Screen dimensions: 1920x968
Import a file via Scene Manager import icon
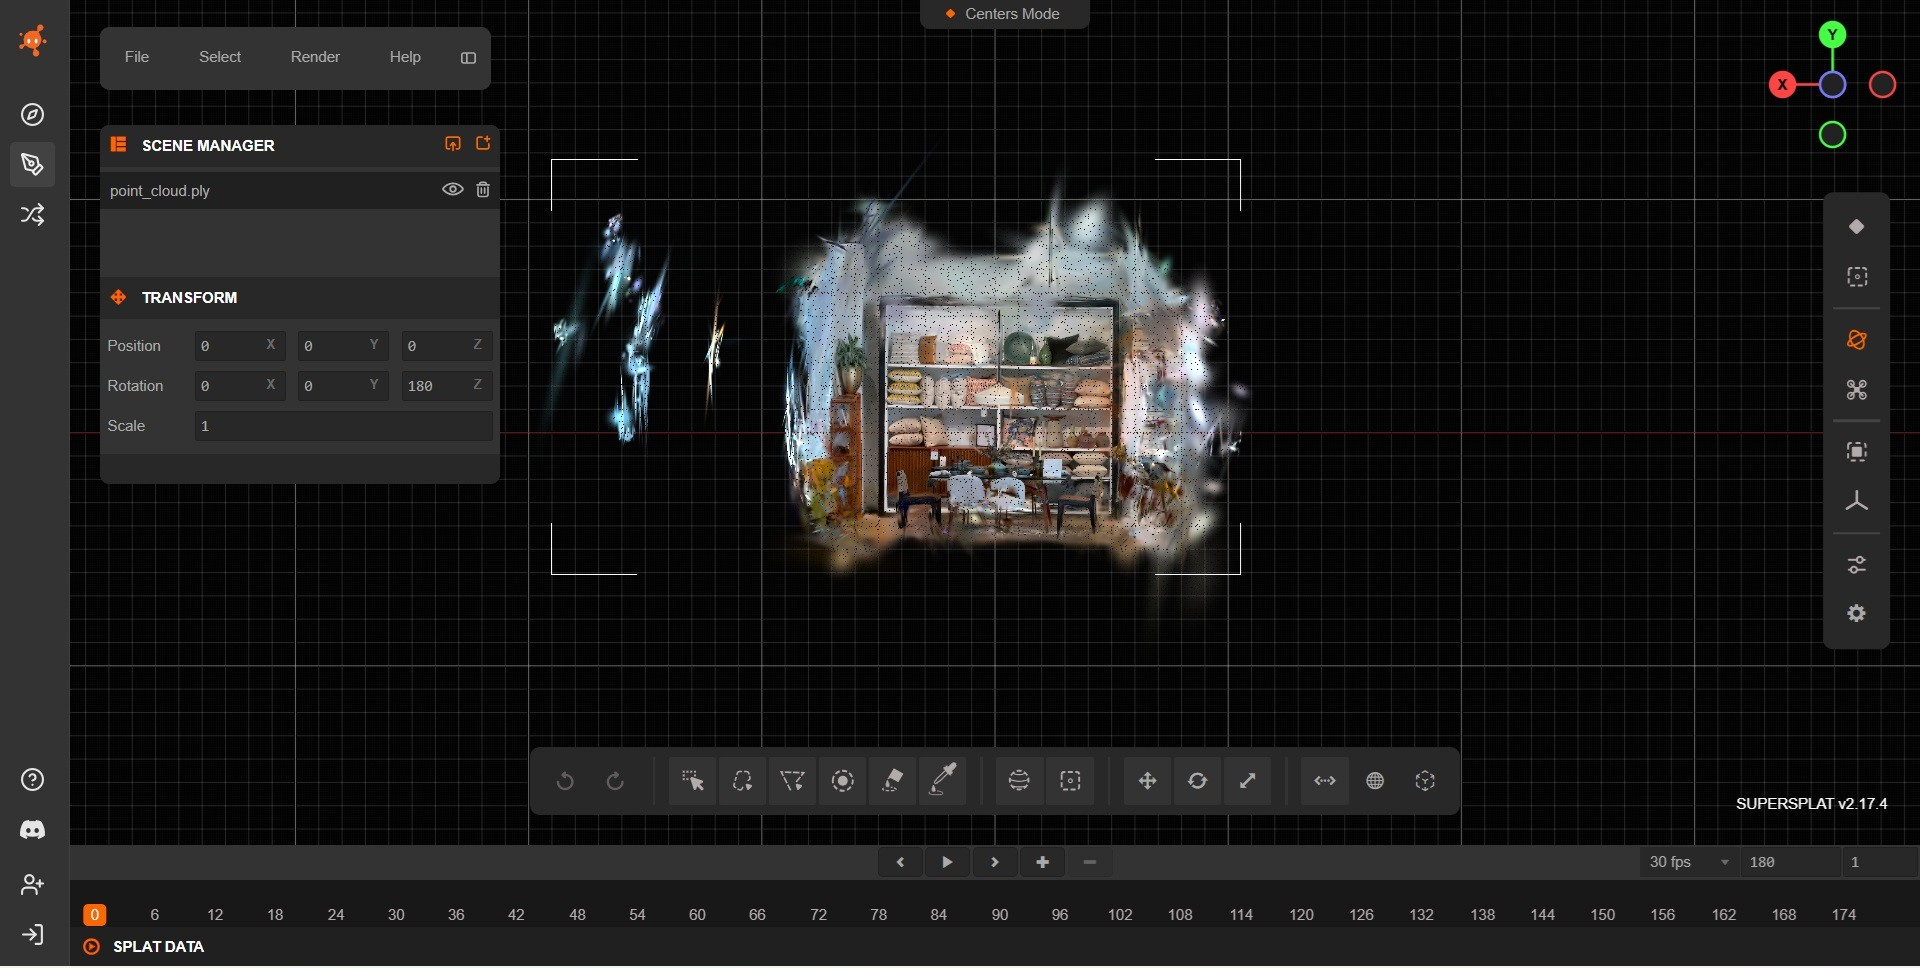pyautogui.click(x=453, y=144)
